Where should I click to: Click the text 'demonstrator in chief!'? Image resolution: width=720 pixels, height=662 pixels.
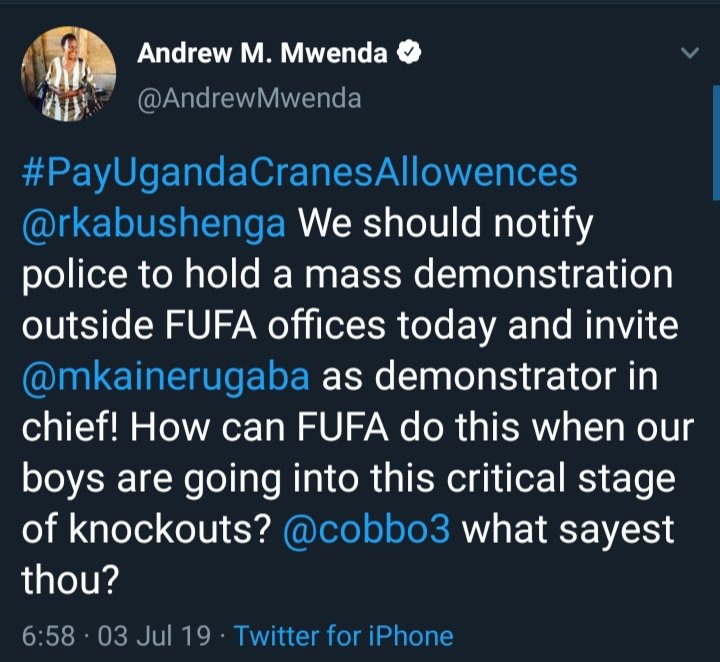click(340, 403)
